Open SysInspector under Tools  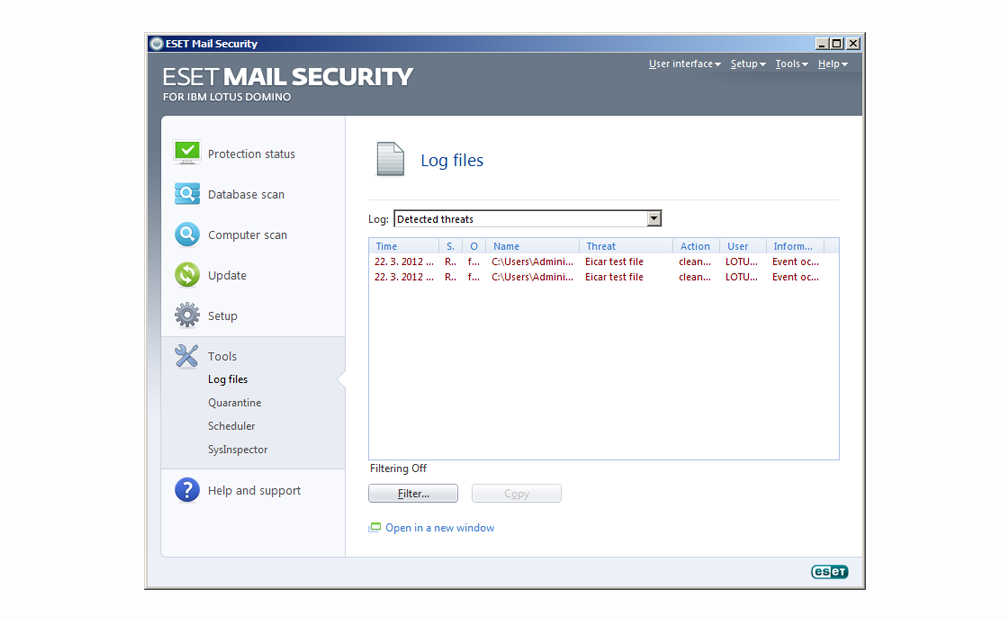(x=237, y=450)
